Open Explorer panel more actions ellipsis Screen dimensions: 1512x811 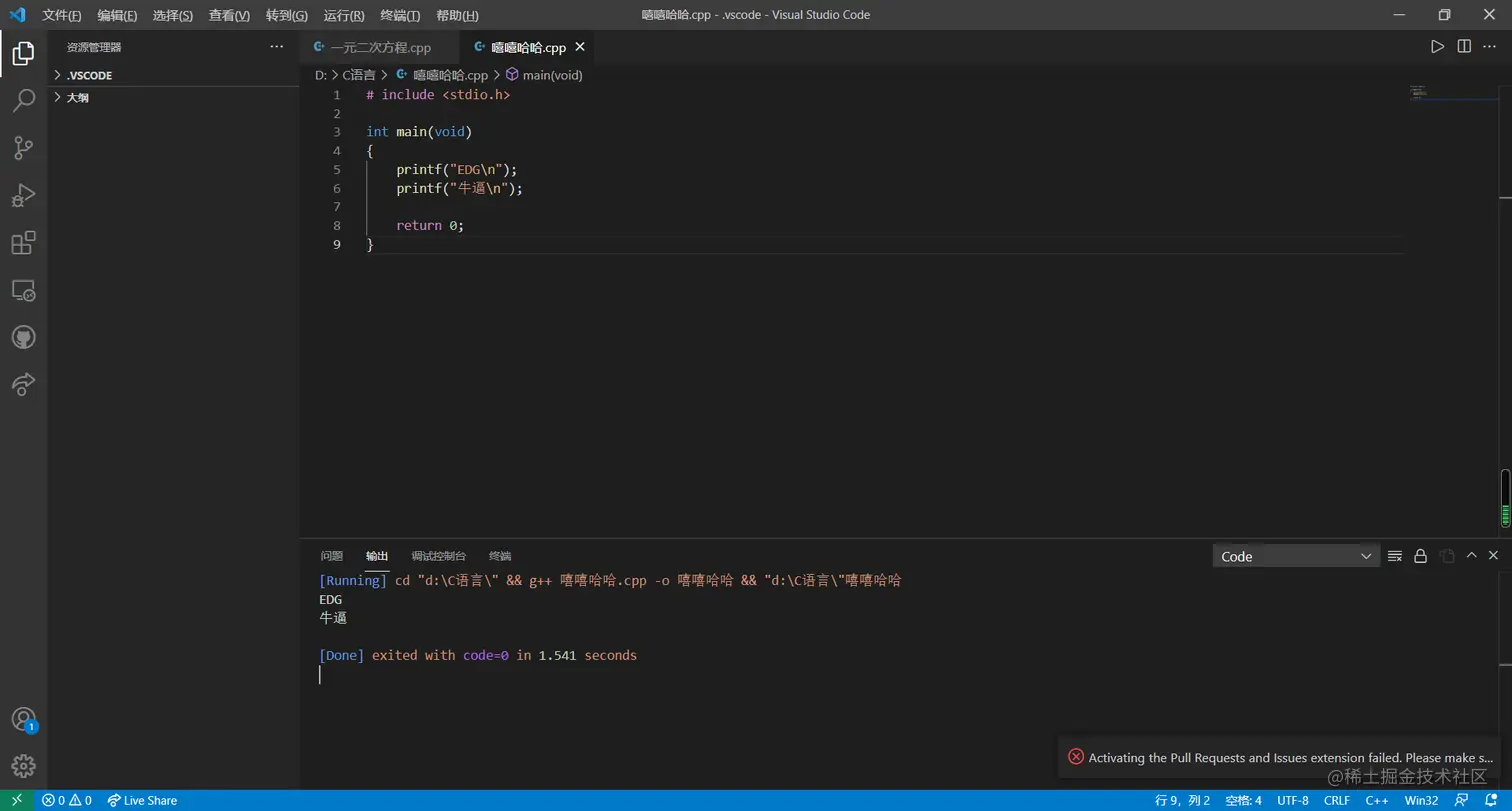[277, 47]
